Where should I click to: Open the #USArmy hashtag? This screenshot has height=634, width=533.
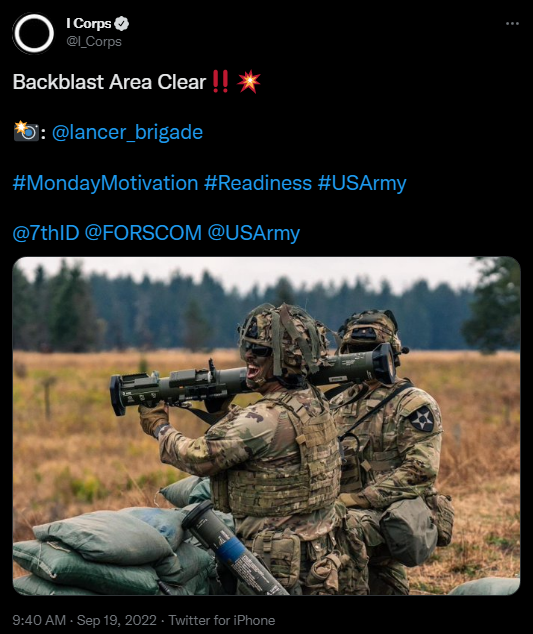point(362,183)
